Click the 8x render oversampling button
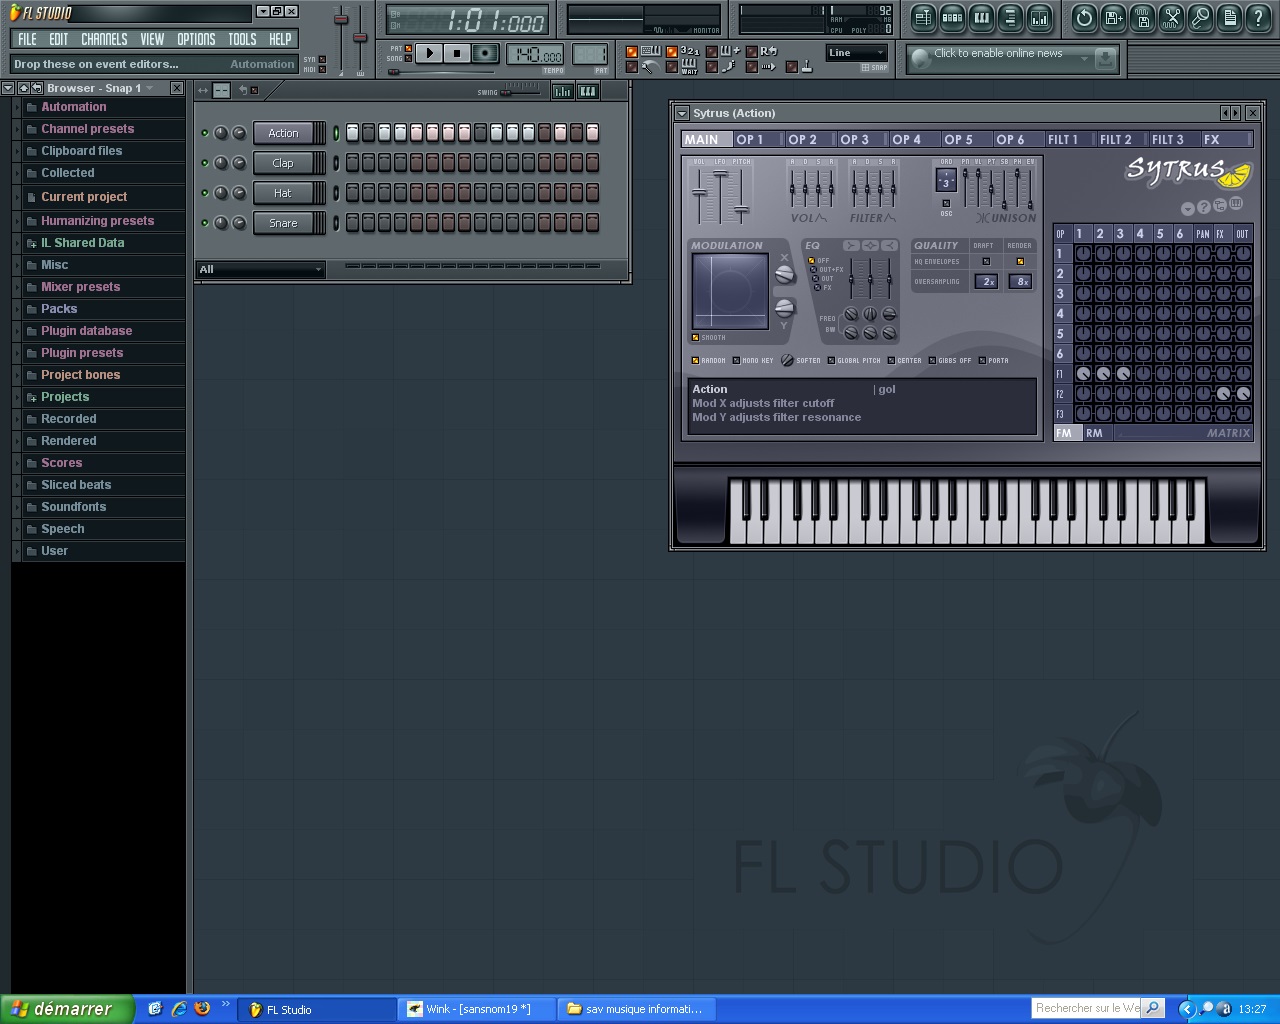This screenshot has width=1280, height=1024. coord(1021,282)
